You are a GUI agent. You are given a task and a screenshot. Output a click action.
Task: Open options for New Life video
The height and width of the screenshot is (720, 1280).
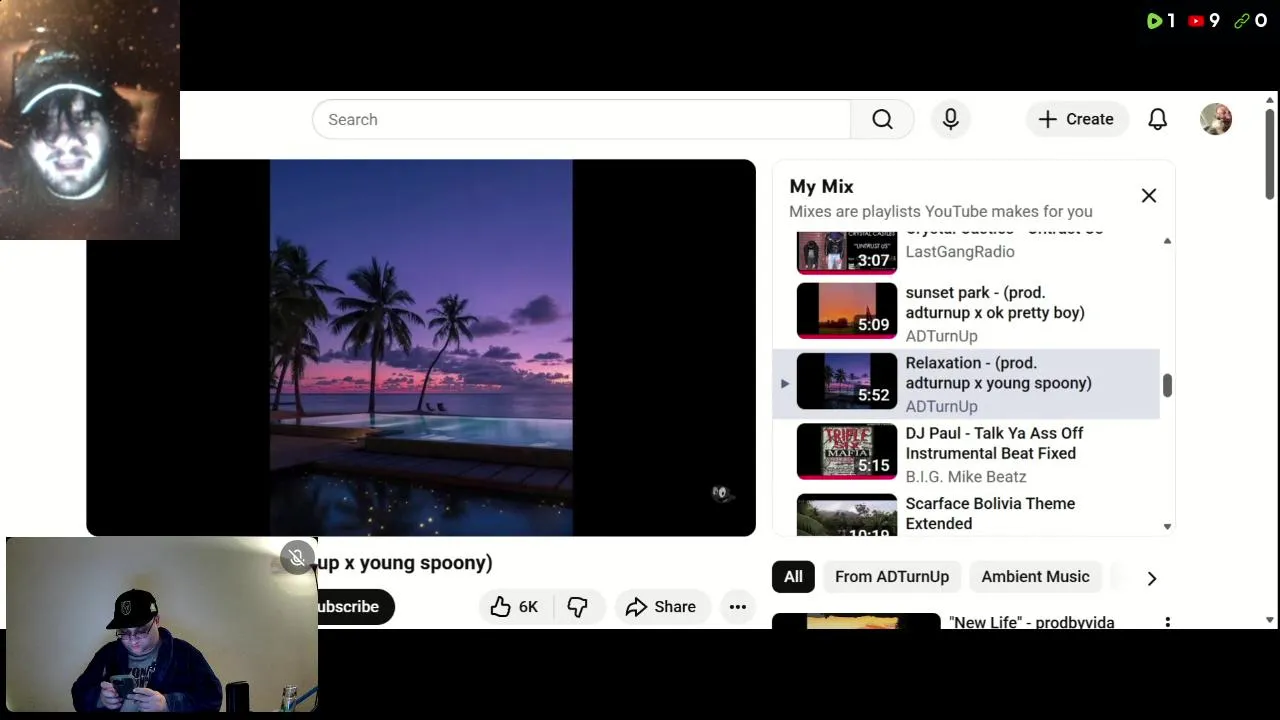1167,622
